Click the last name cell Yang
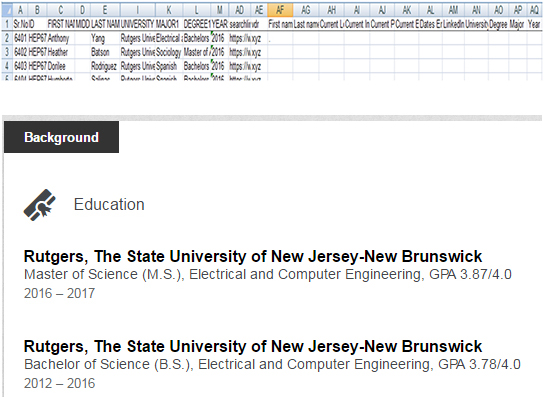Viewport: 544px width, 397px height. pyautogui.click(x=105, y=38)
